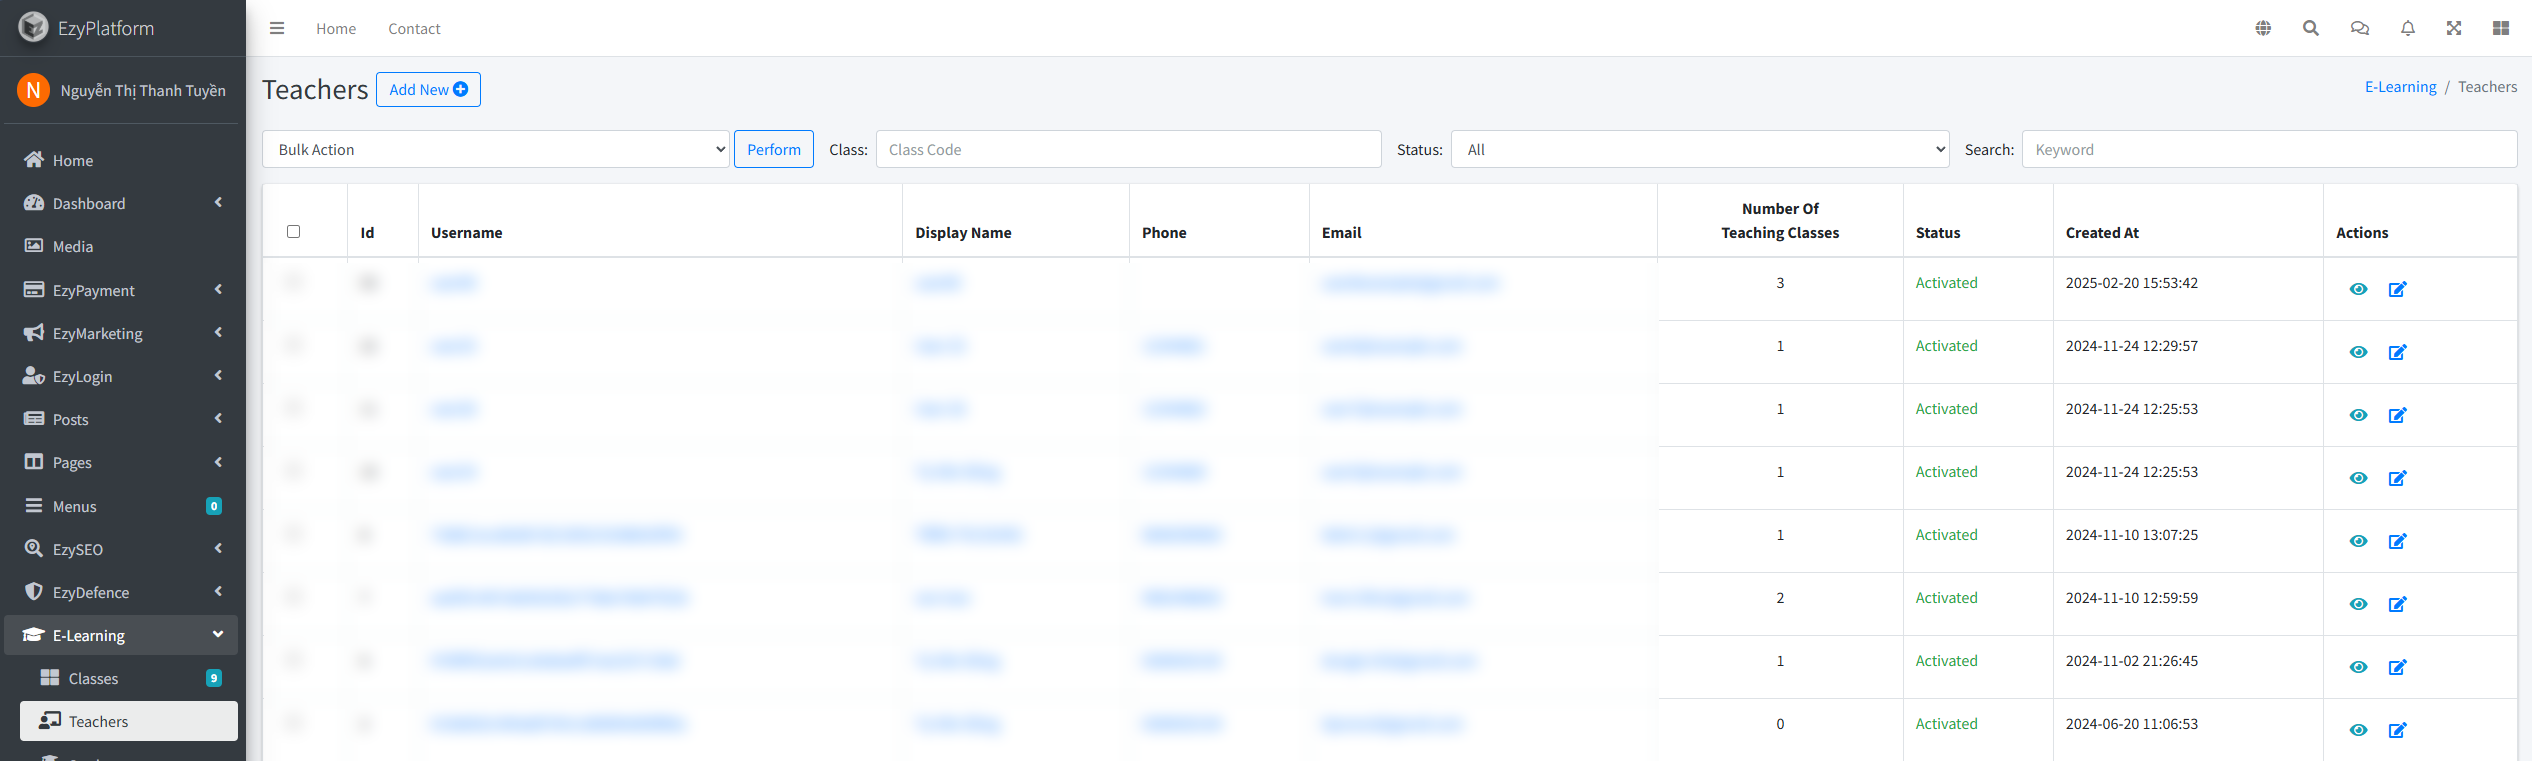Open the Bulk Action dropdown

point(496,149)
